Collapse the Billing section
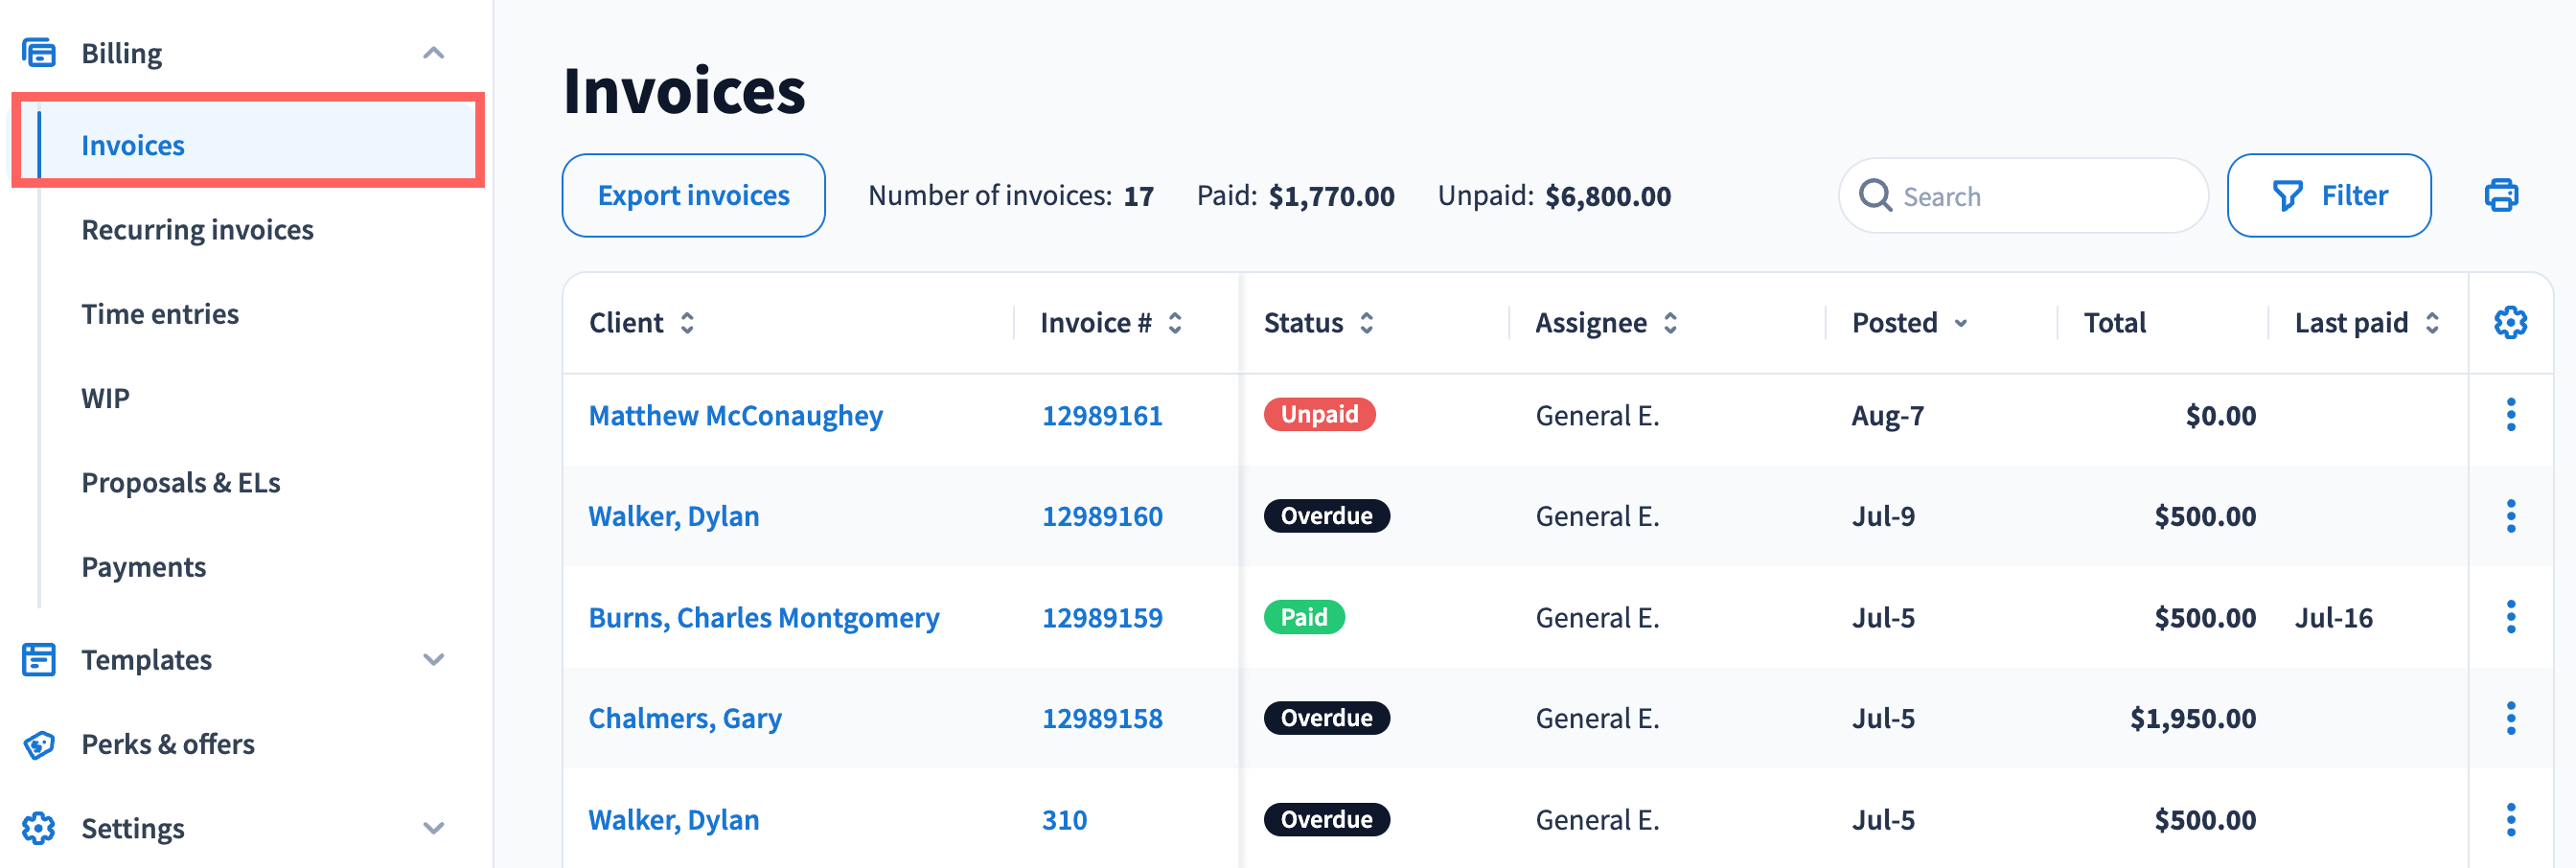The width and height of the screenshot is (2576, 868). [x=433, y=53]
